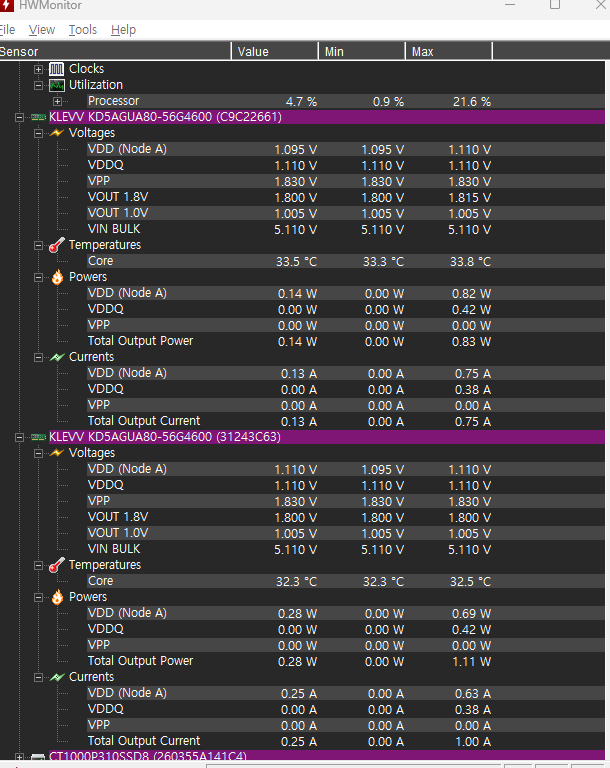Expand the Processor utilization row
610x768 pixels.
57,101
